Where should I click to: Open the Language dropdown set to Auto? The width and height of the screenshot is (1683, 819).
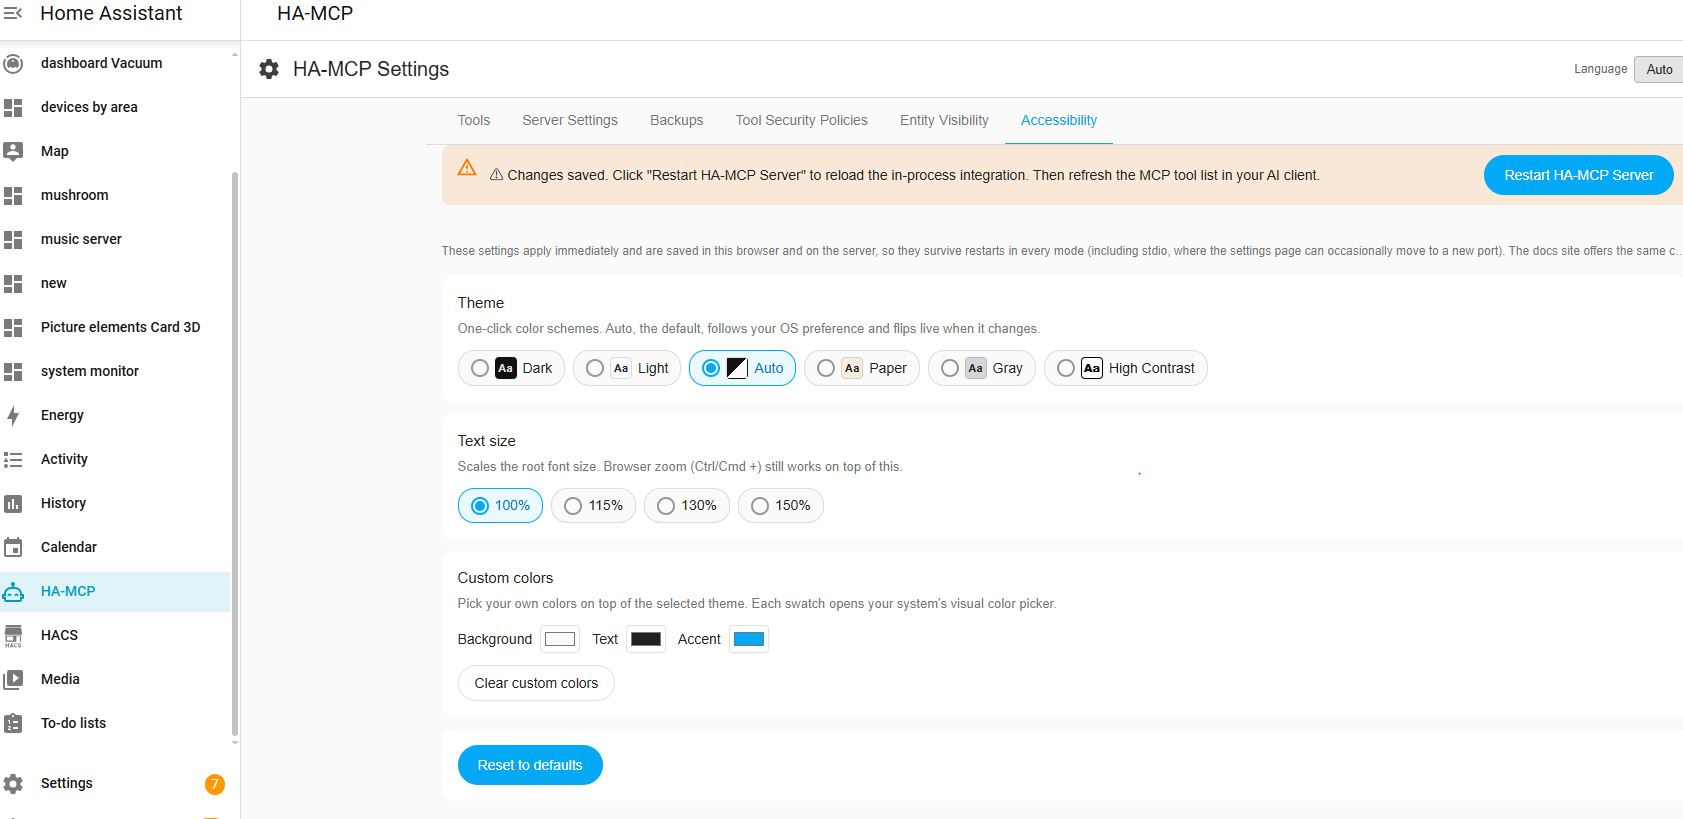click(1659, 69)
